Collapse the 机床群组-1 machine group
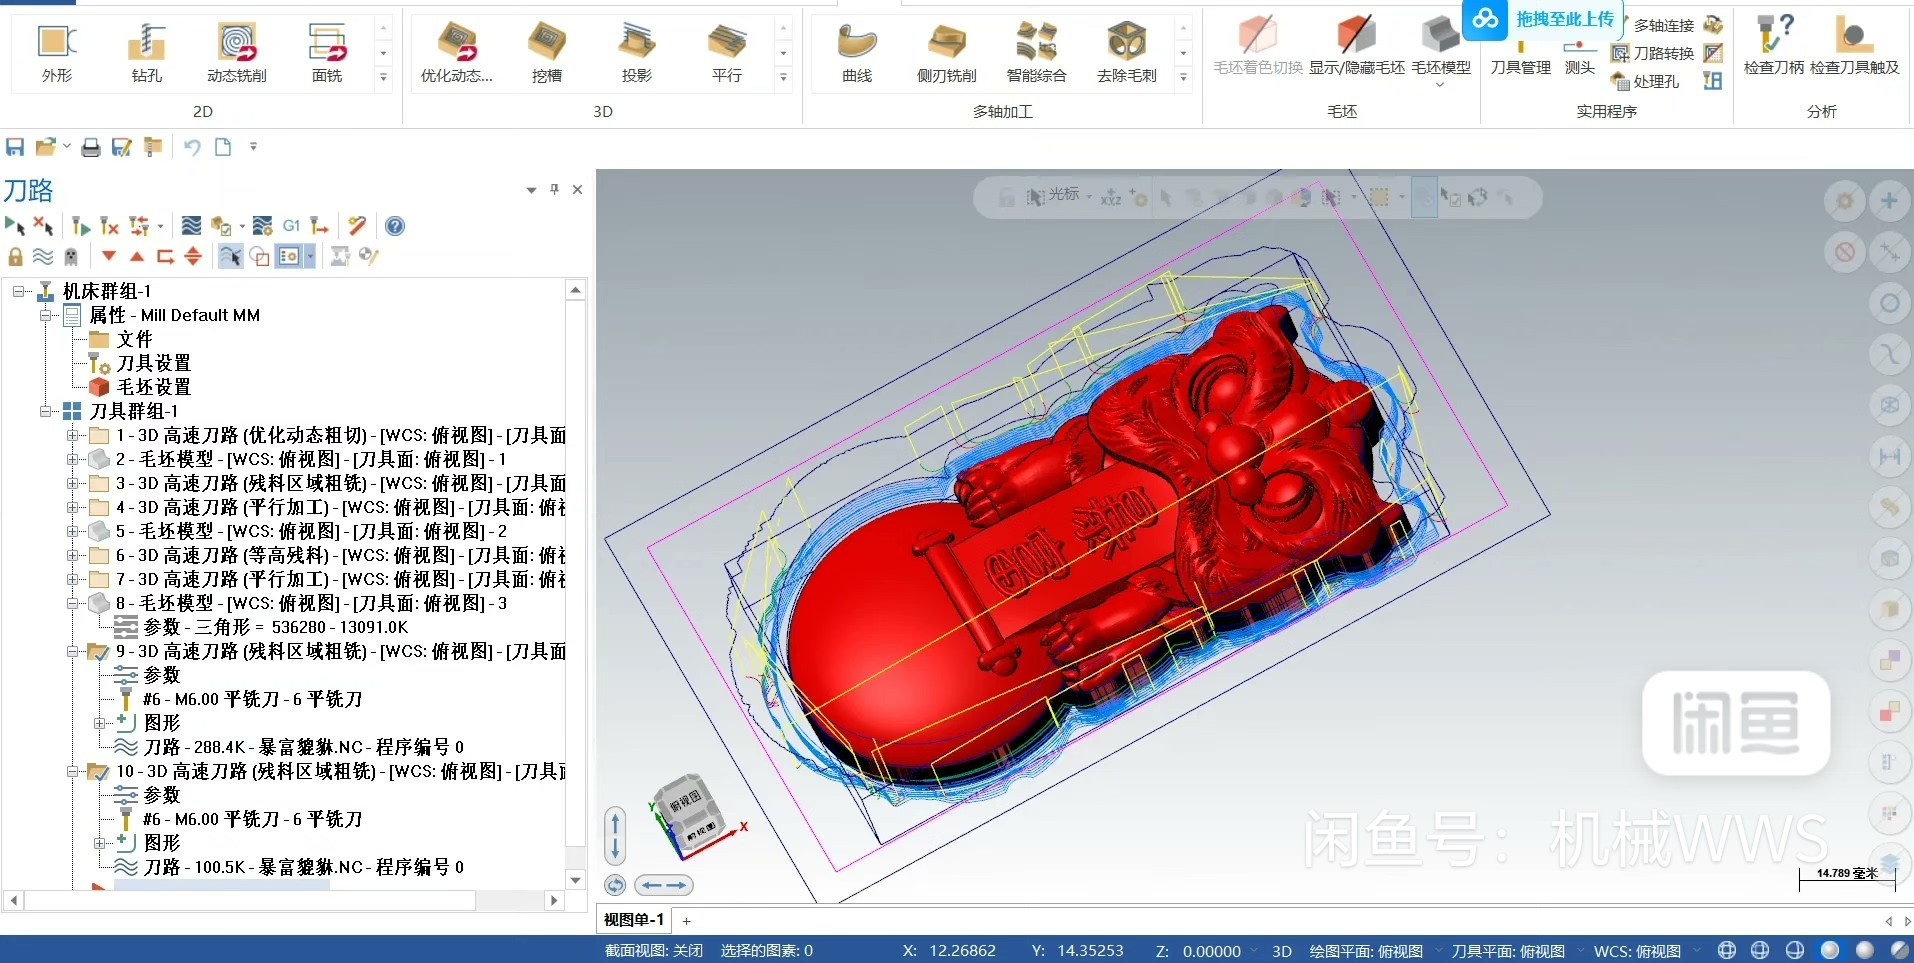 18,291
